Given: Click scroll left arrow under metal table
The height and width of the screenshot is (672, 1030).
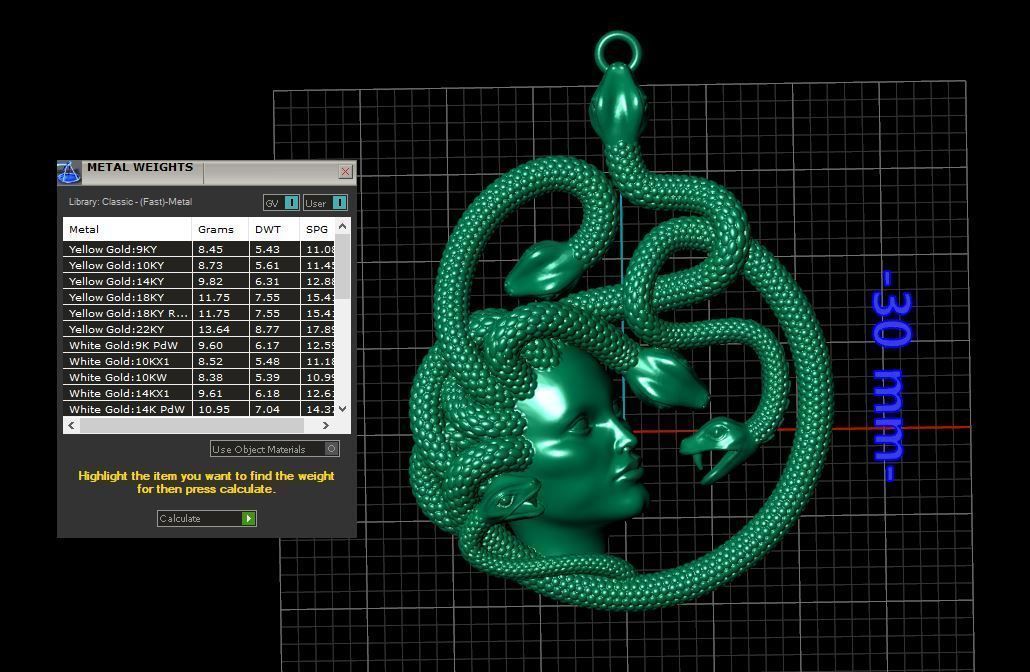Looking at the screenshot, I should (x=71, y=426).
